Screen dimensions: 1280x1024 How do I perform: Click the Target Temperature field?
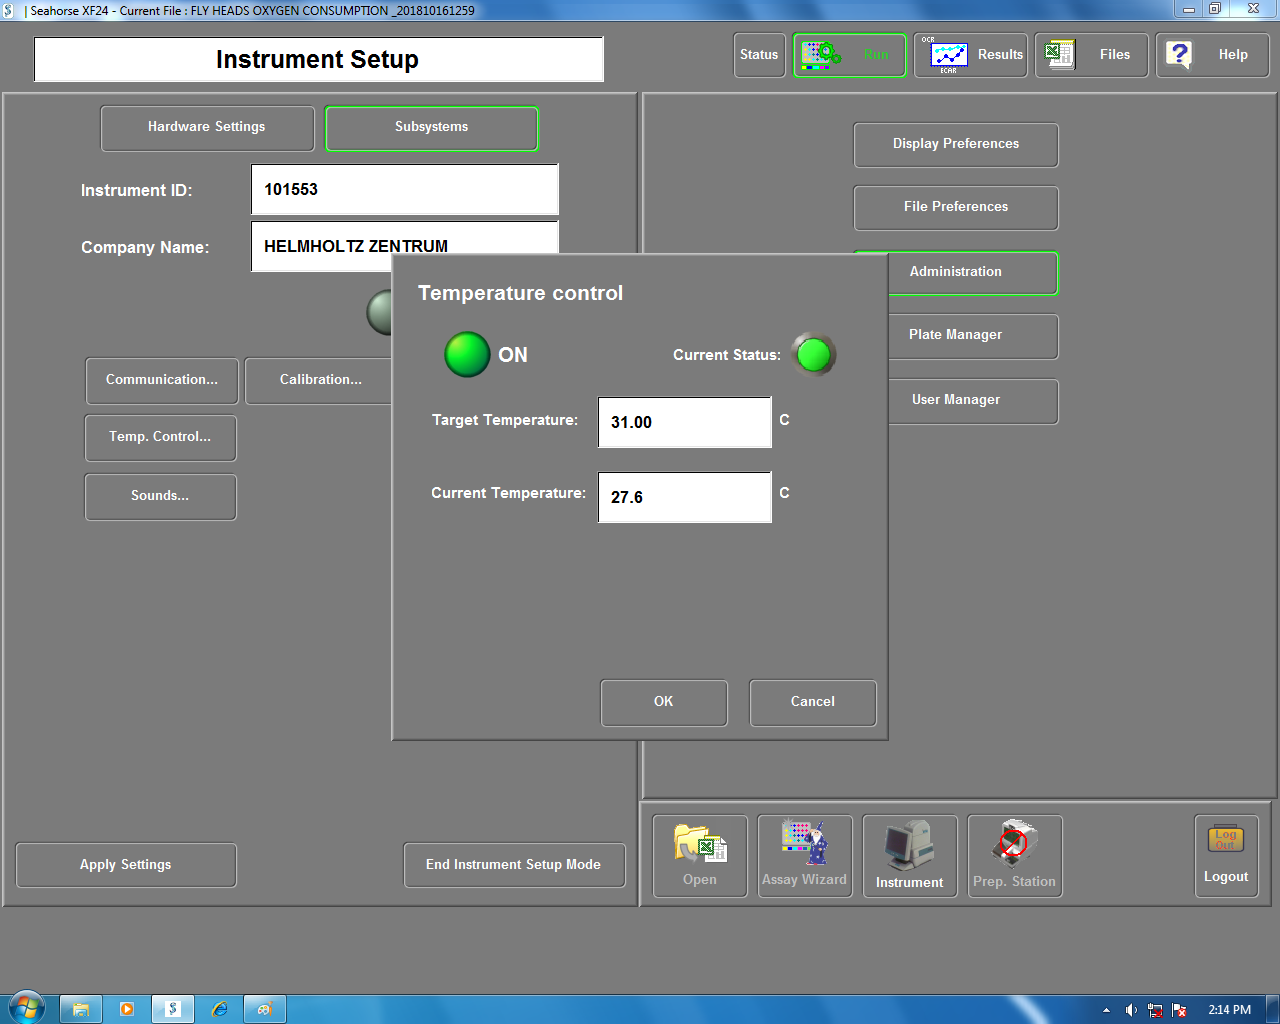pos(685,422)
